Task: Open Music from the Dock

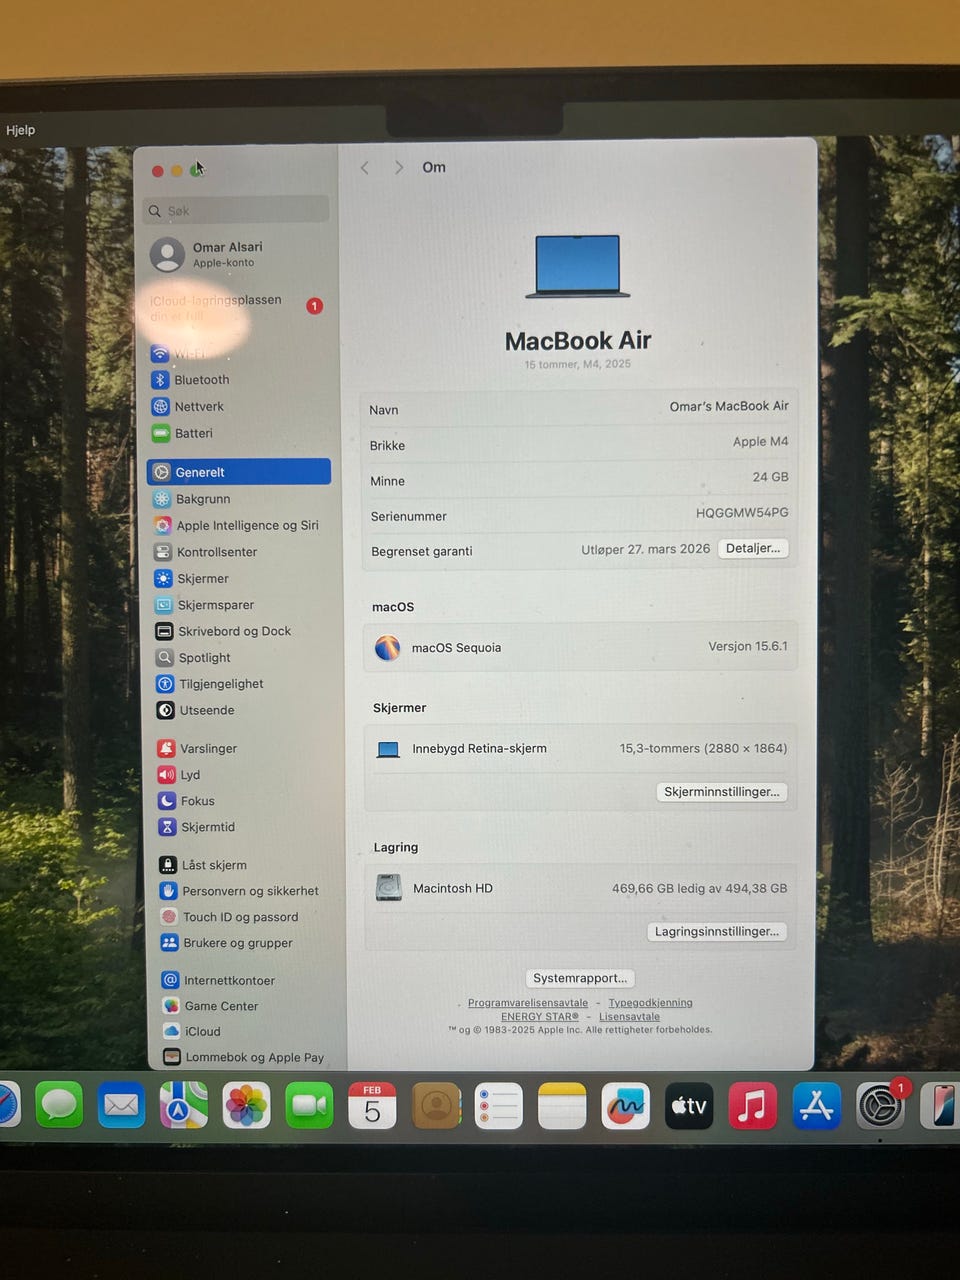Action: coord(753,1106)
